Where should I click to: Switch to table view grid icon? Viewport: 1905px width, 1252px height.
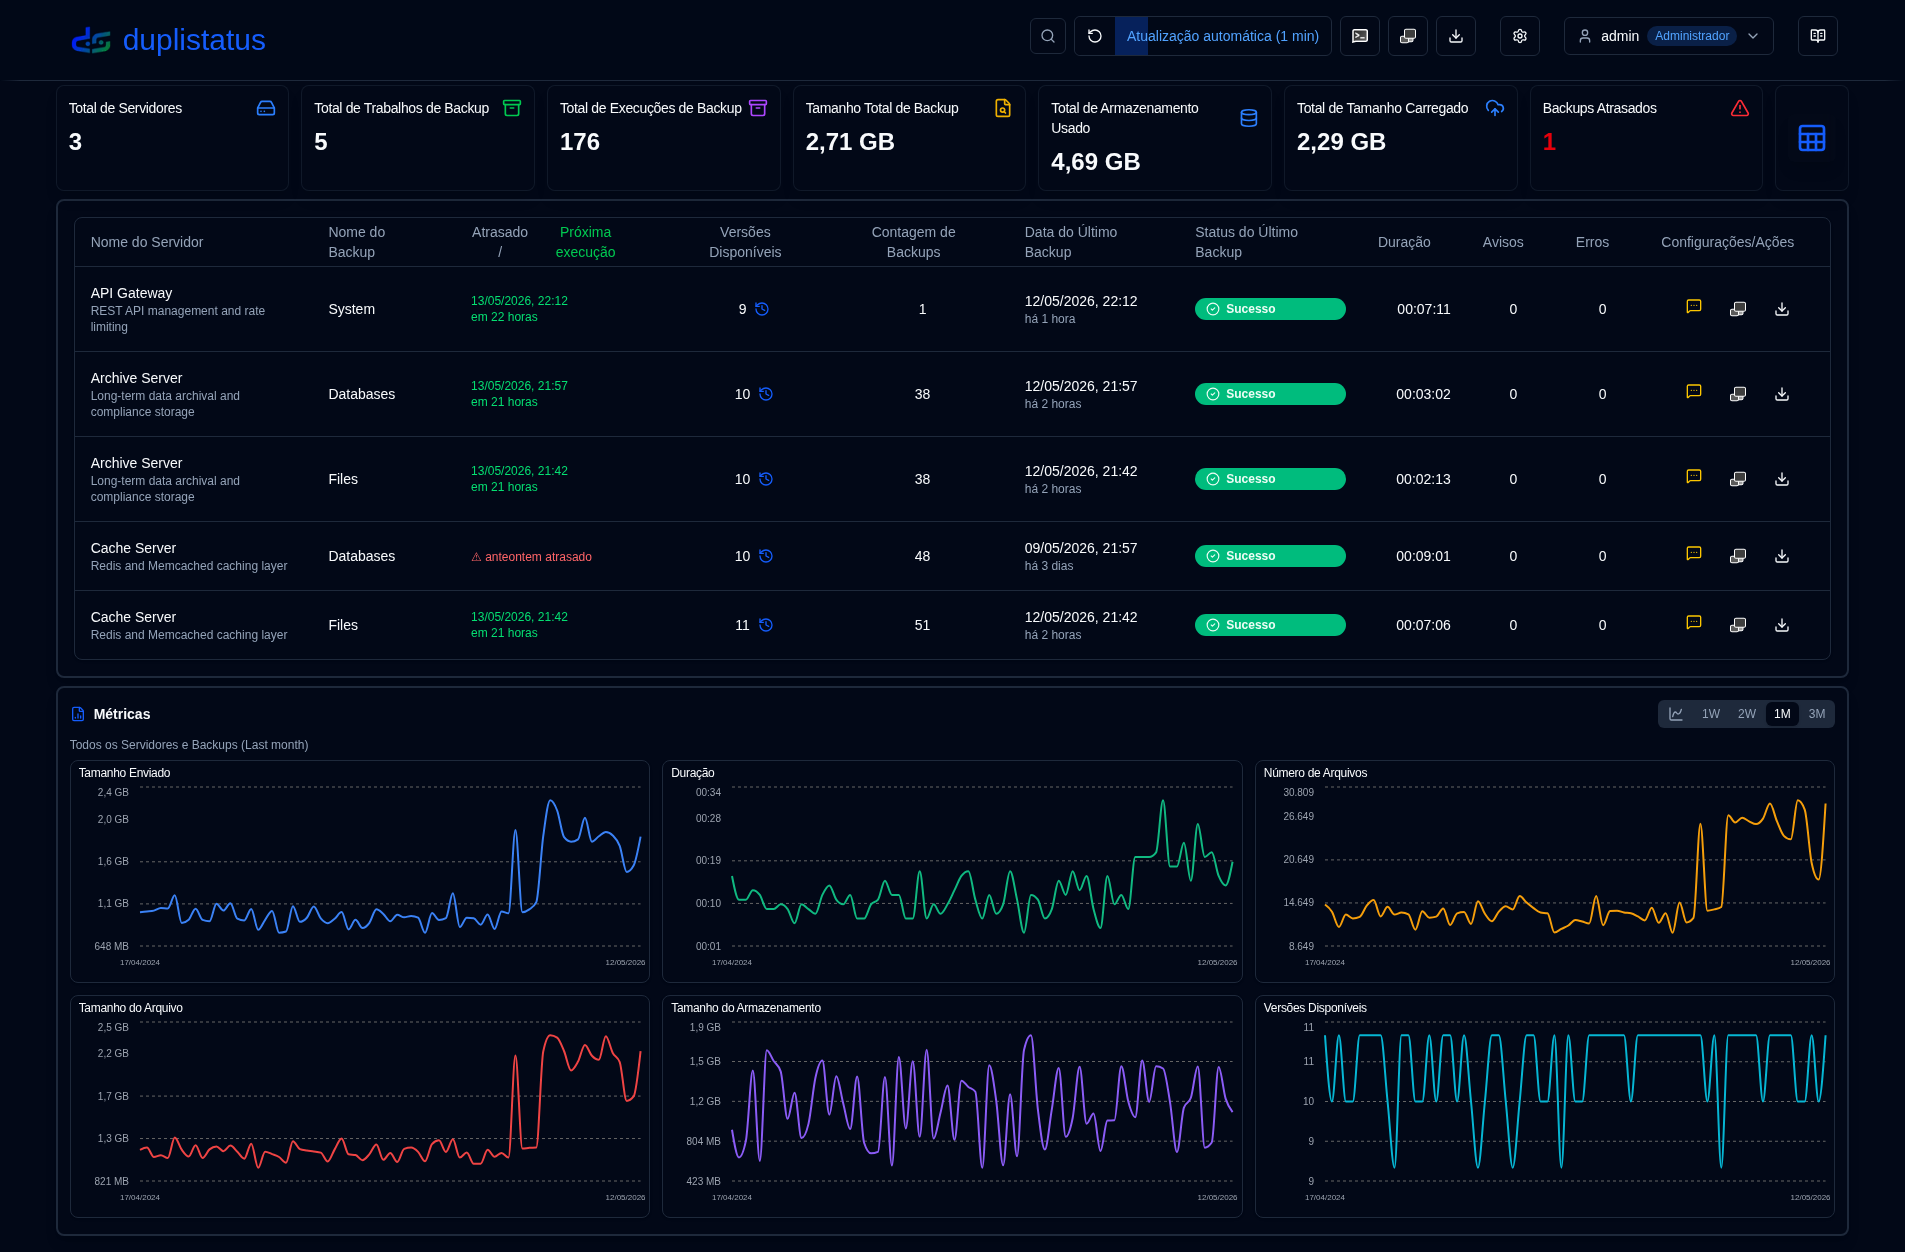click(1812, 138)
